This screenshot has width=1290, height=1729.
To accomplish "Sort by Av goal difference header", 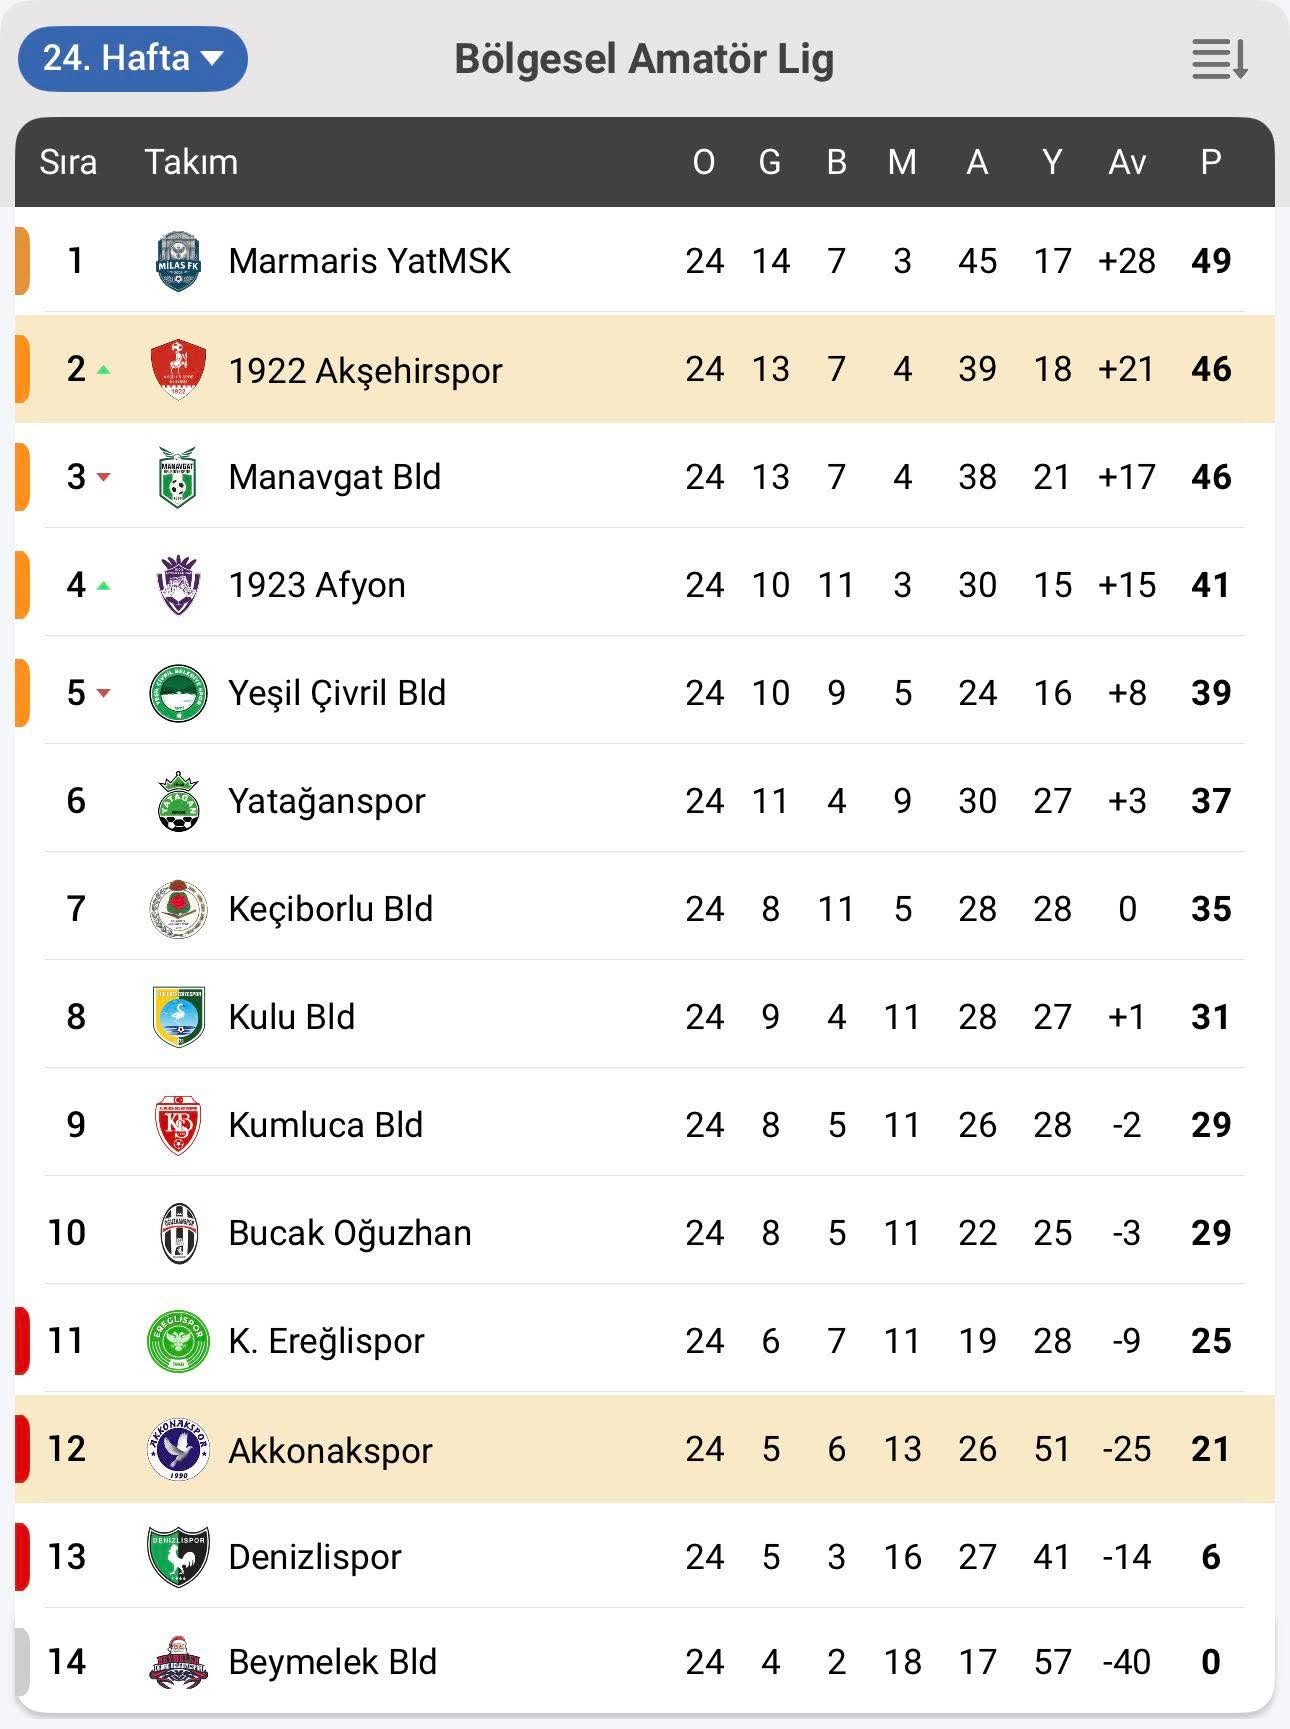I will click(x=1126, y=162).
